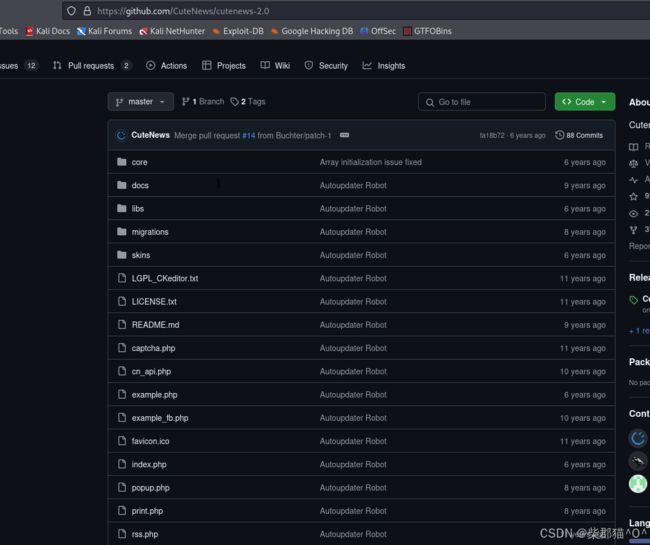Open the Pull requests tab
The width and height of the screenshot is (650, 545).
tap(91, 65)
